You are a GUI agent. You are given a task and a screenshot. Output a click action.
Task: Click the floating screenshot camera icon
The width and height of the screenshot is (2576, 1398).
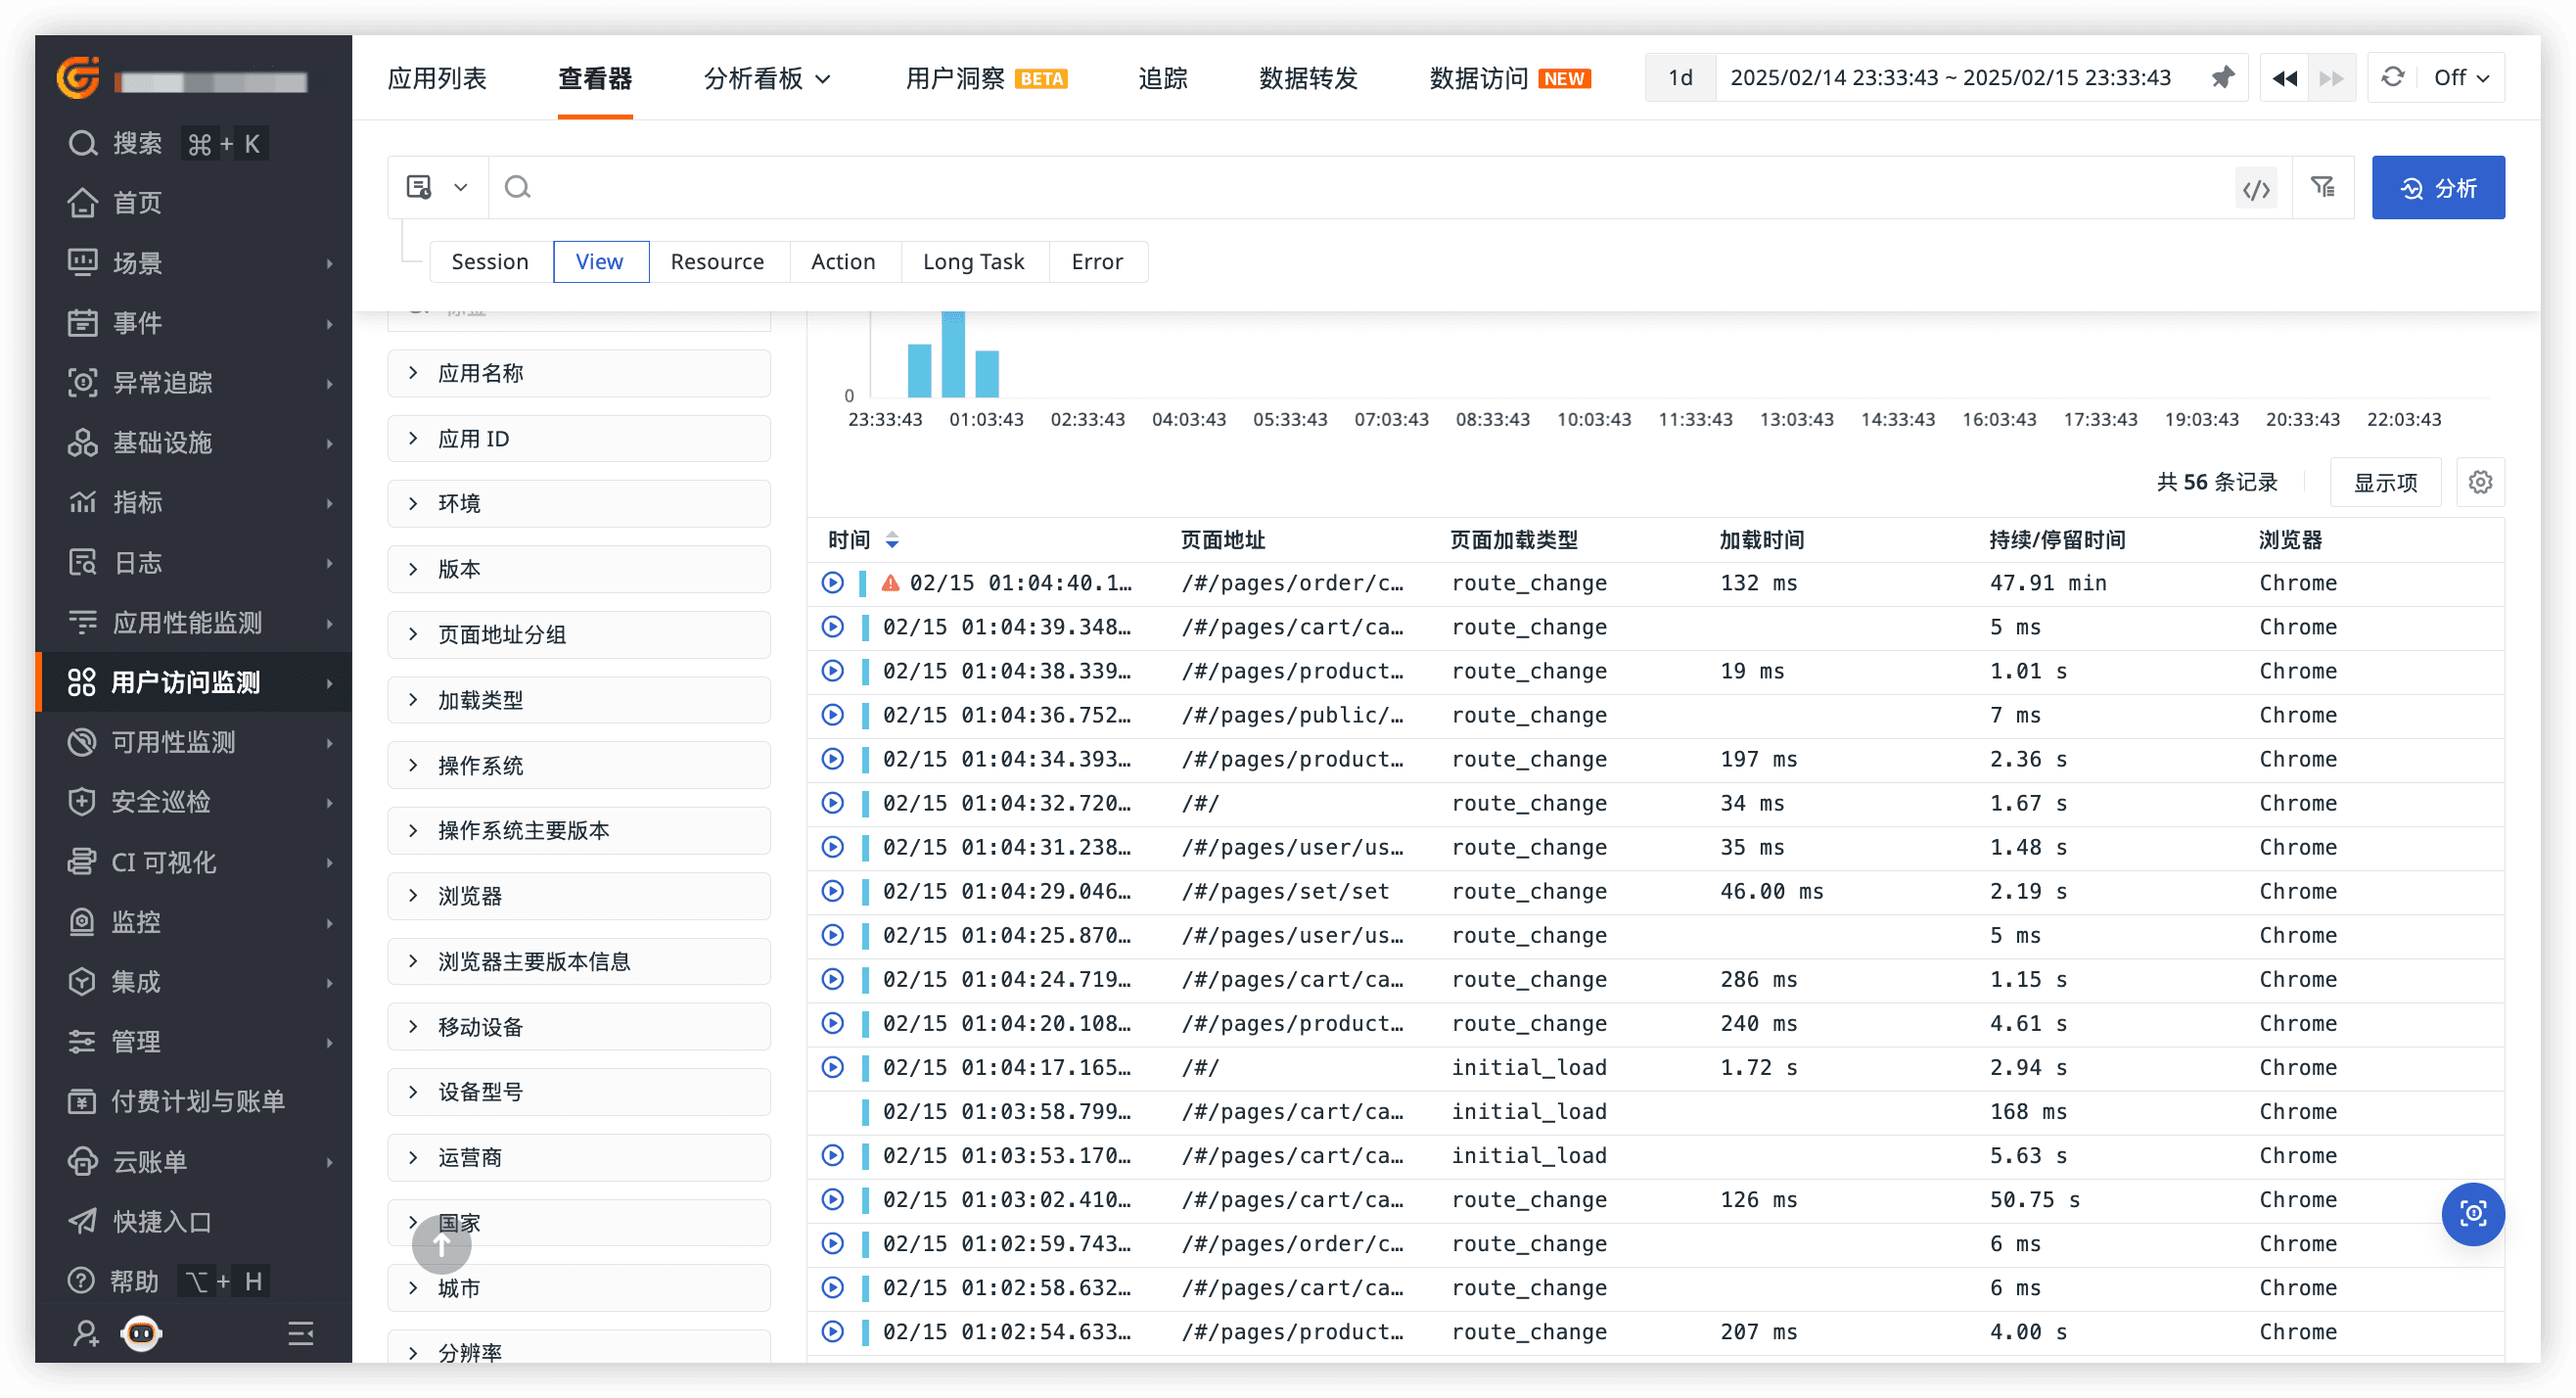[x=2472, y=1214]
